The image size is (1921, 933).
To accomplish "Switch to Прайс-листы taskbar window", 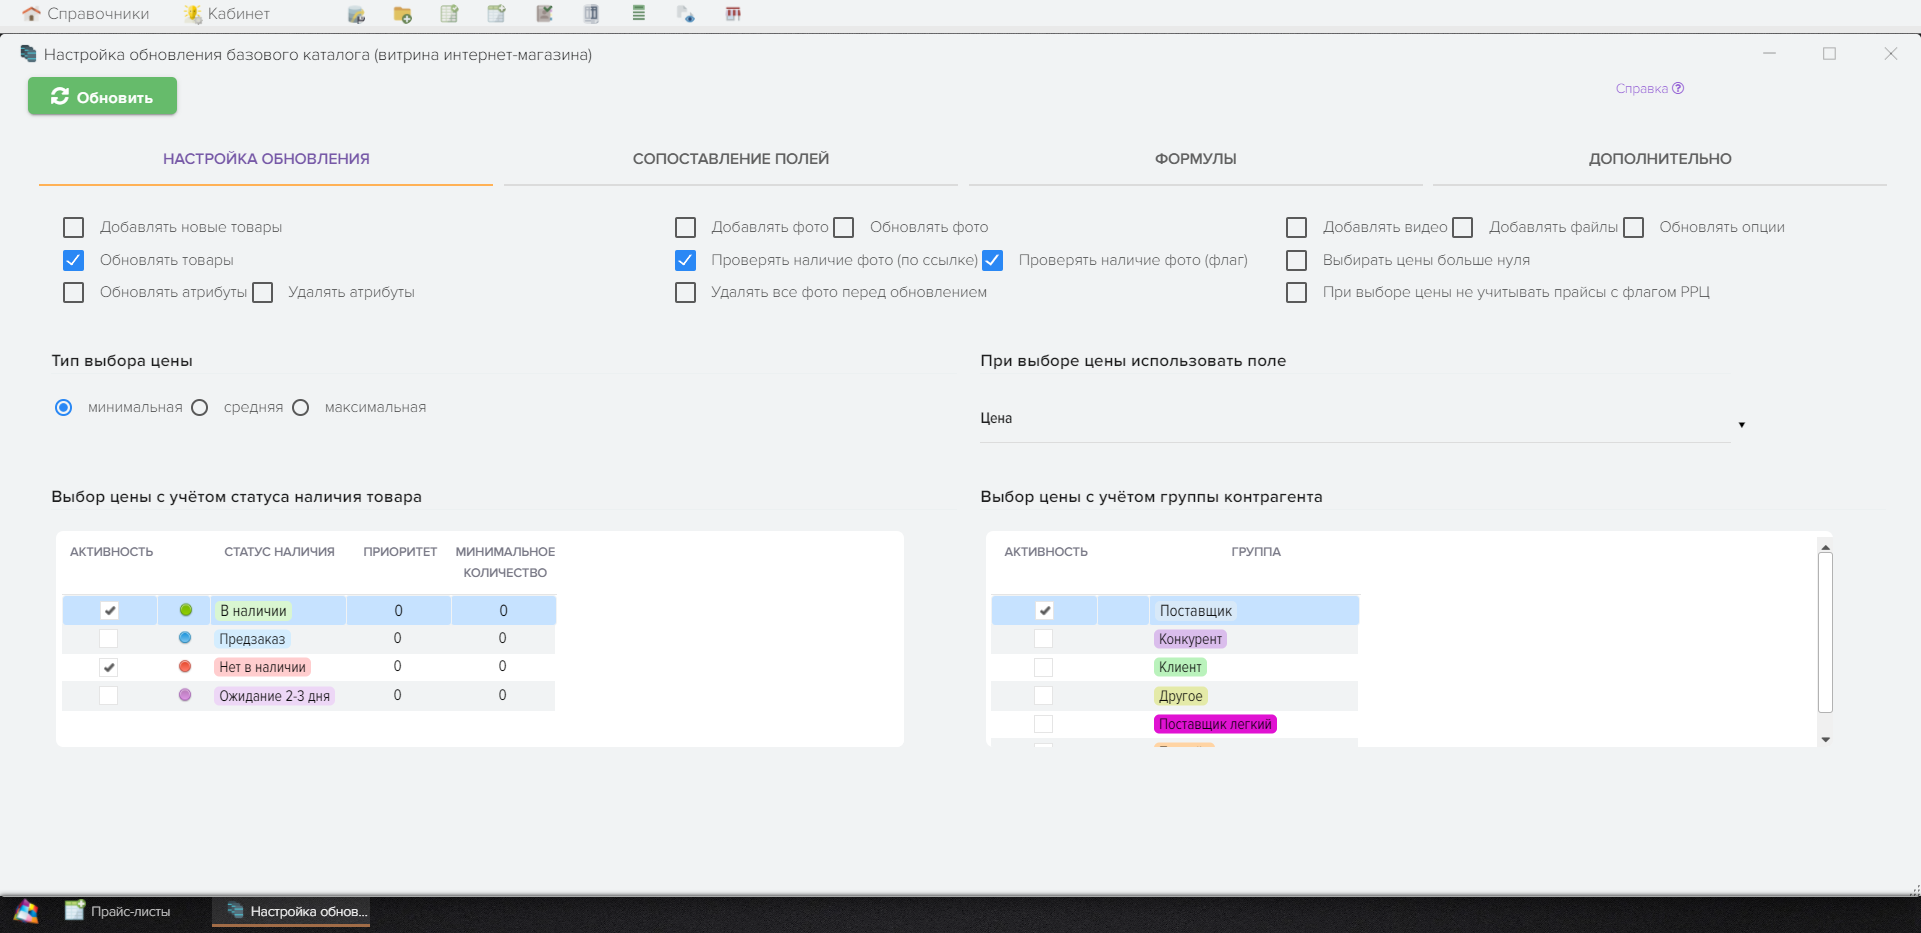I will click(118, 911).
